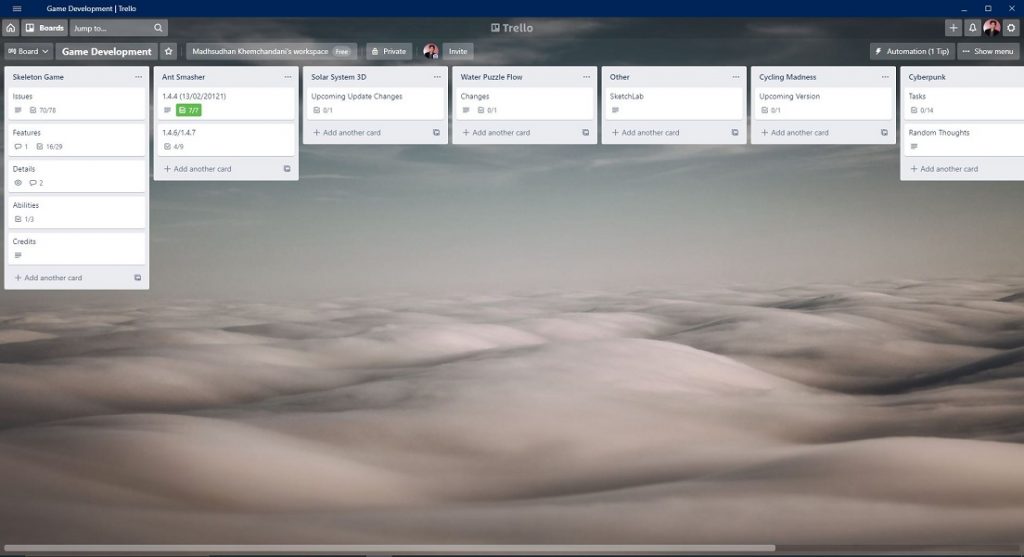
Task: Click the plus Create icon
Action: click(x=953, y=28)
